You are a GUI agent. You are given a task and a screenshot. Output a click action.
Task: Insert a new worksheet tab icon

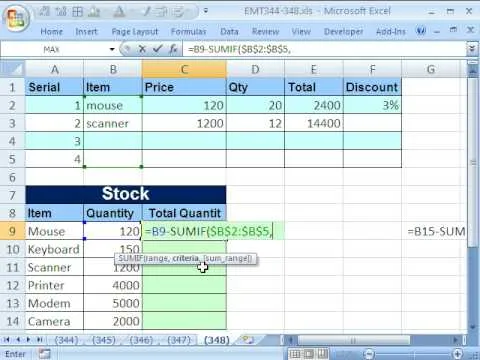(248, 340)
